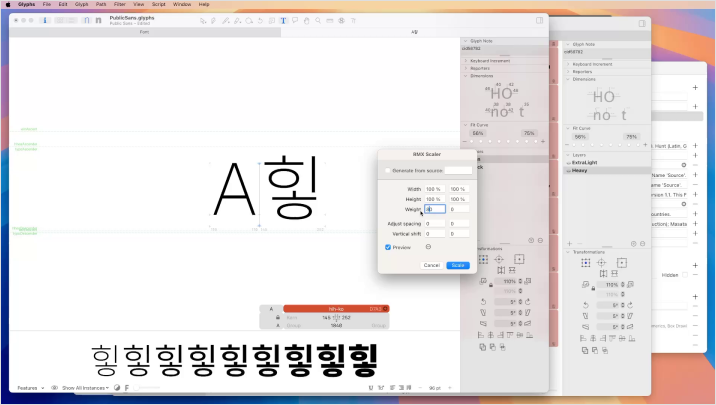Viewport: 716px width, 405px height.
Task: Set transform origin grid in front palette
Action: click(x=483, y=259)
